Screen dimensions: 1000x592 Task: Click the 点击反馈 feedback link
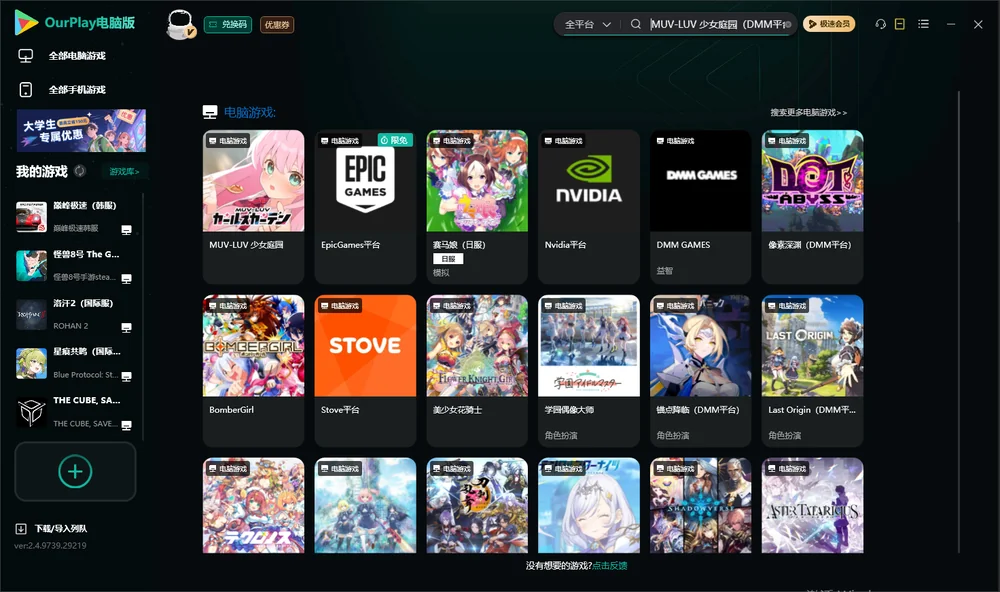610,566
